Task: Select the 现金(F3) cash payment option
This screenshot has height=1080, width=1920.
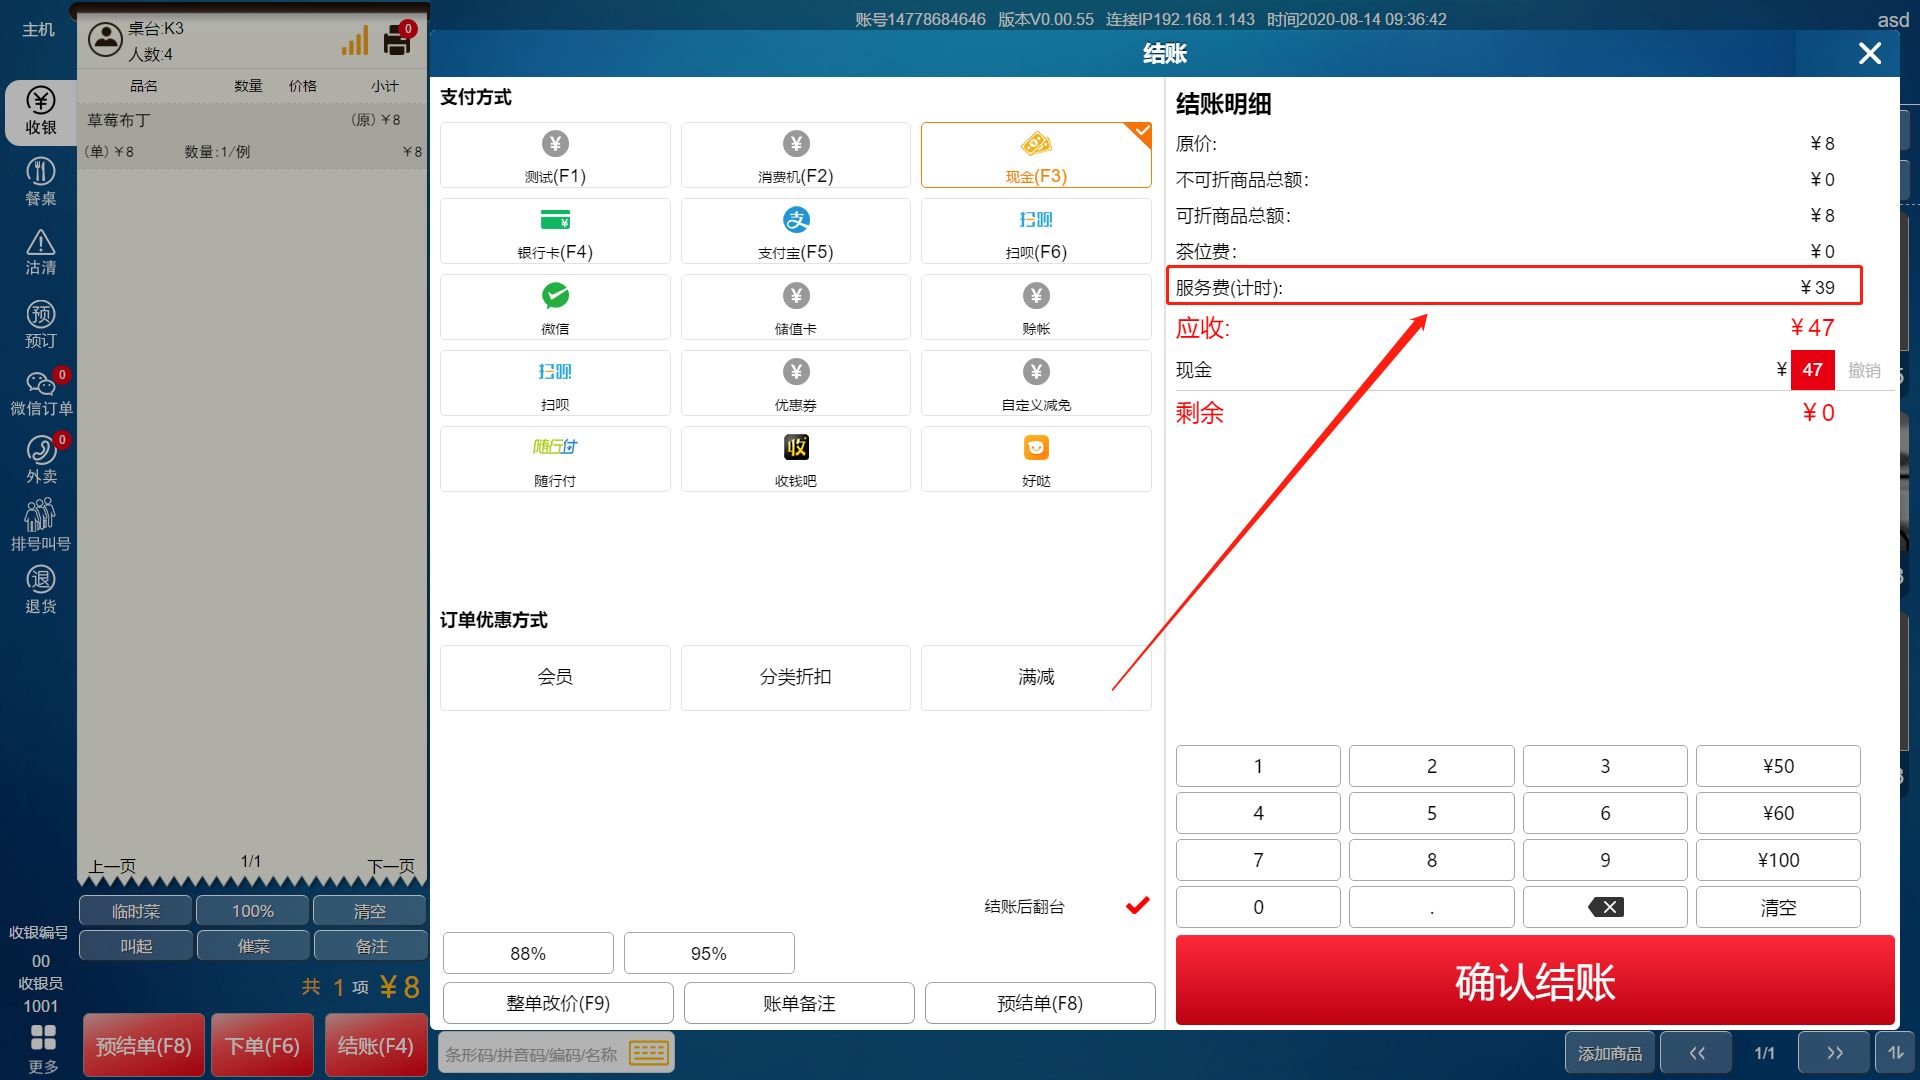Action: point(1035,155)
